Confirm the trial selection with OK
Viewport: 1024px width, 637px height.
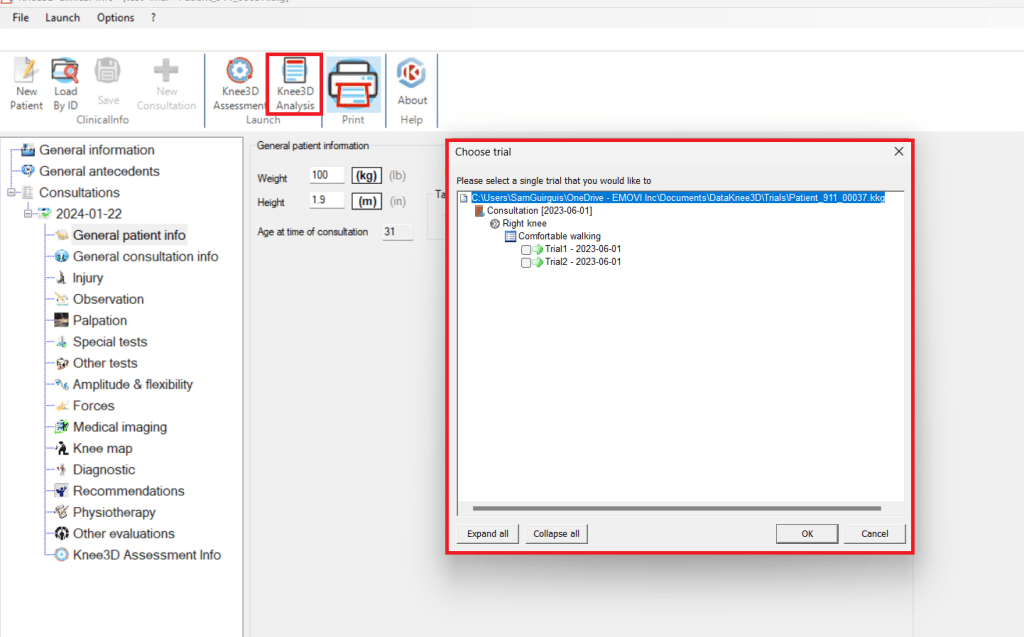coord(807,534)
